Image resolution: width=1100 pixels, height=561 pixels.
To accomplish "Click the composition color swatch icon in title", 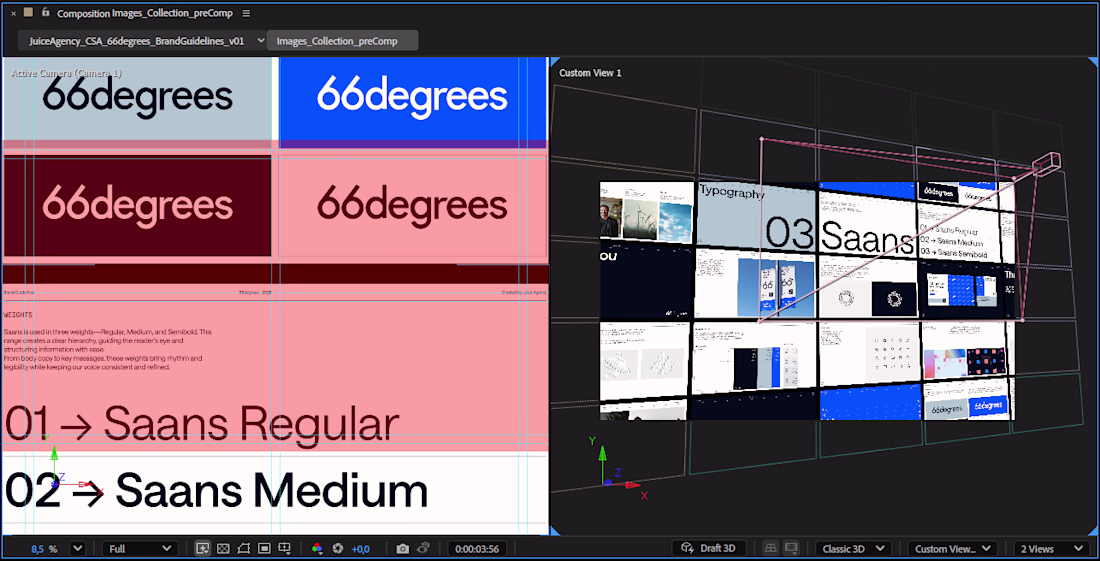I will click(28, 13).
